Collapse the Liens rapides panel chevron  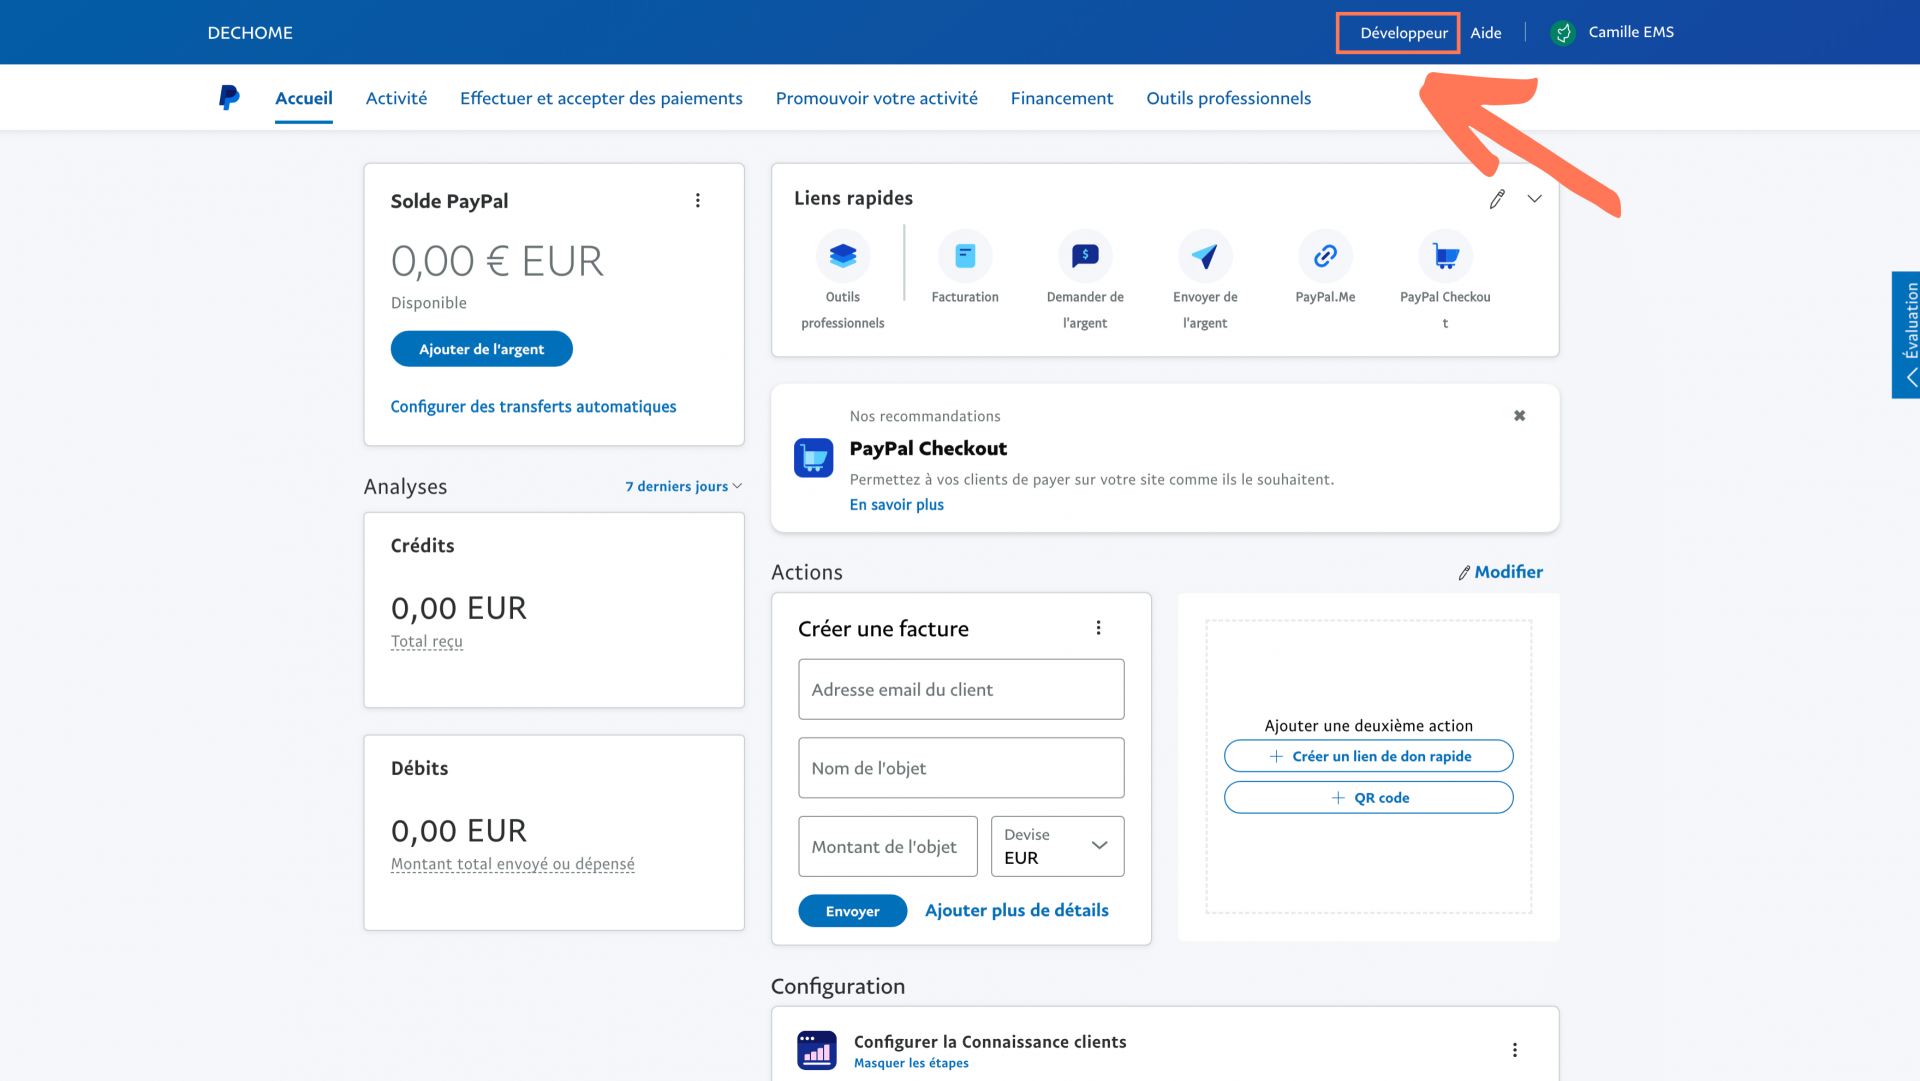pyautogui.click(x=1534, y=199)
